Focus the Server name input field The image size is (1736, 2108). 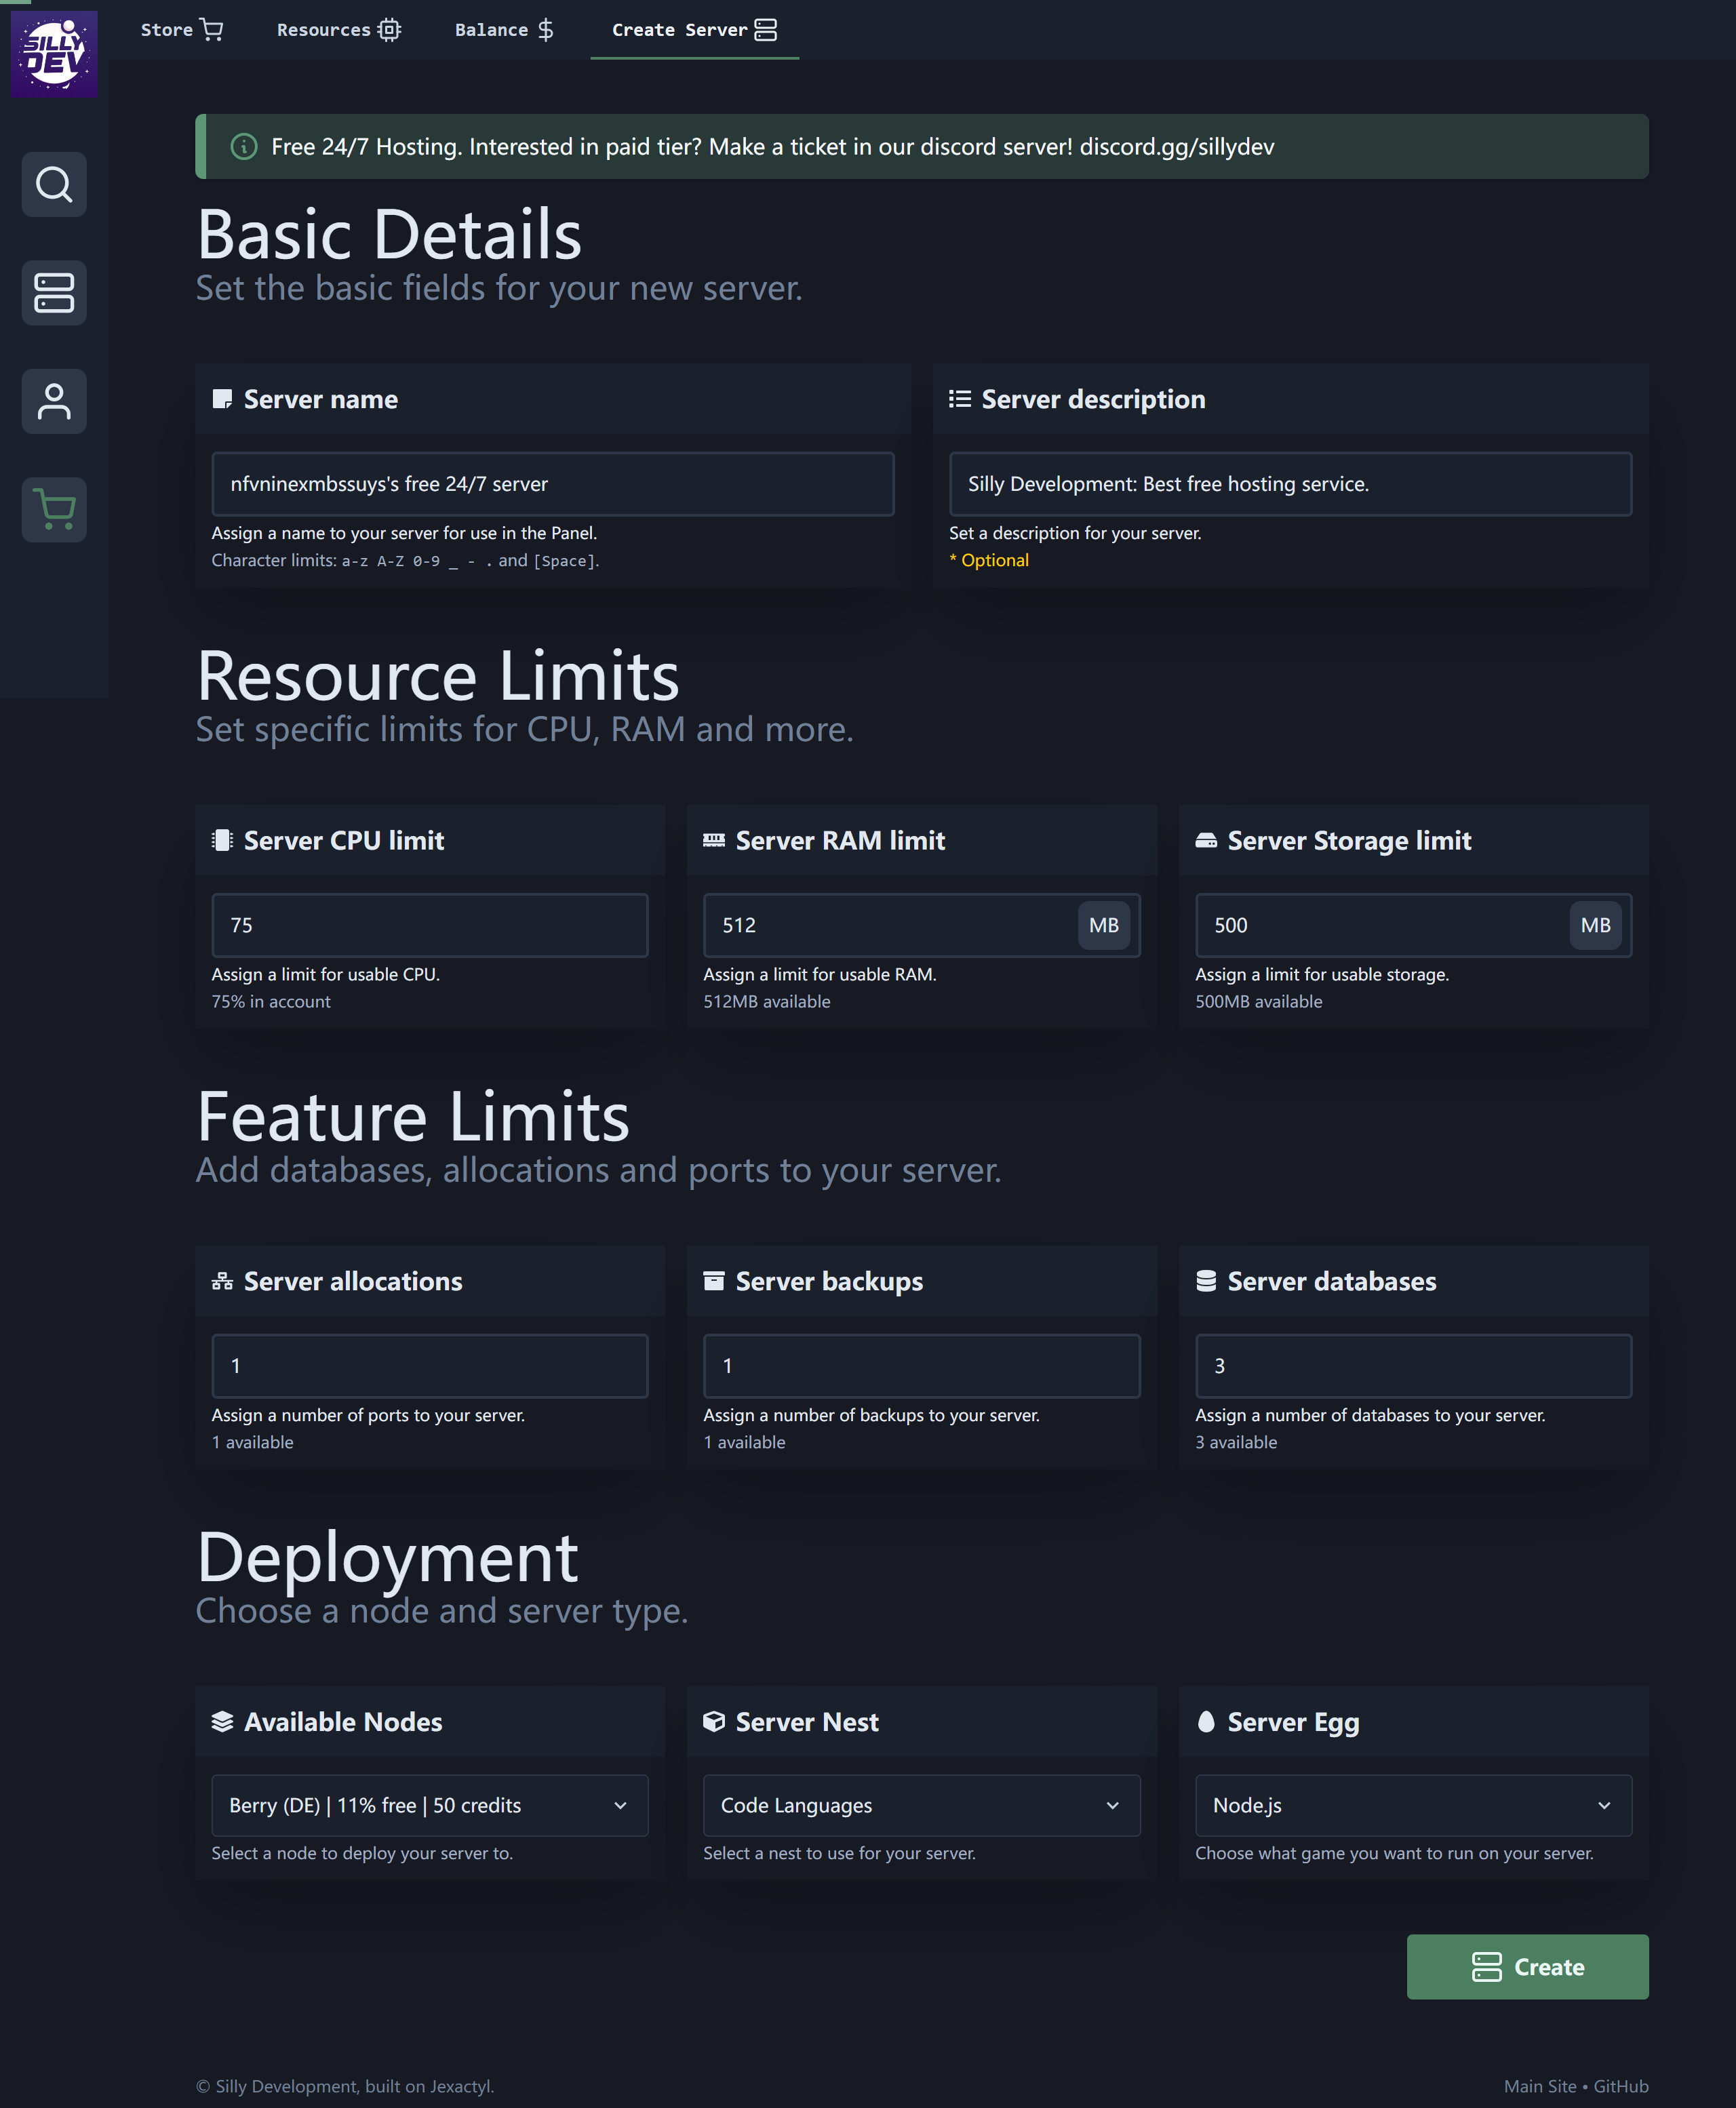(552, 484)
